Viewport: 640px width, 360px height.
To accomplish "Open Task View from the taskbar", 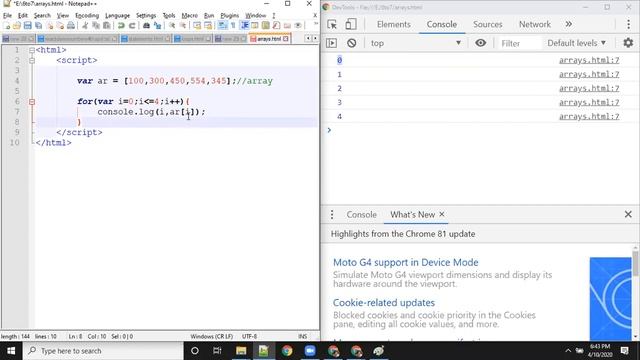I will (x=217, y=351).
